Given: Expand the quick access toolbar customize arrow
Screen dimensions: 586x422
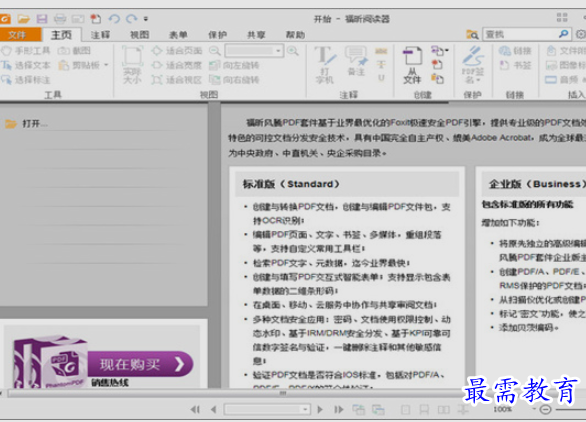Looking at the screenshot, I should [x=146, y=19].
